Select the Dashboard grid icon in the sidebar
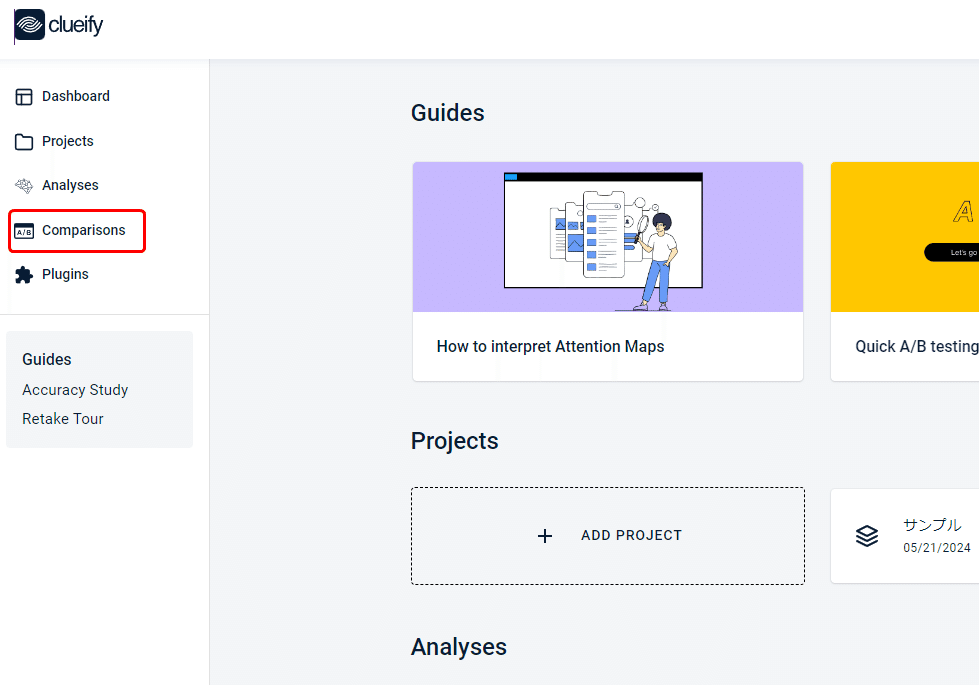This screenshot has height=685, width=979. coord(23,96)
